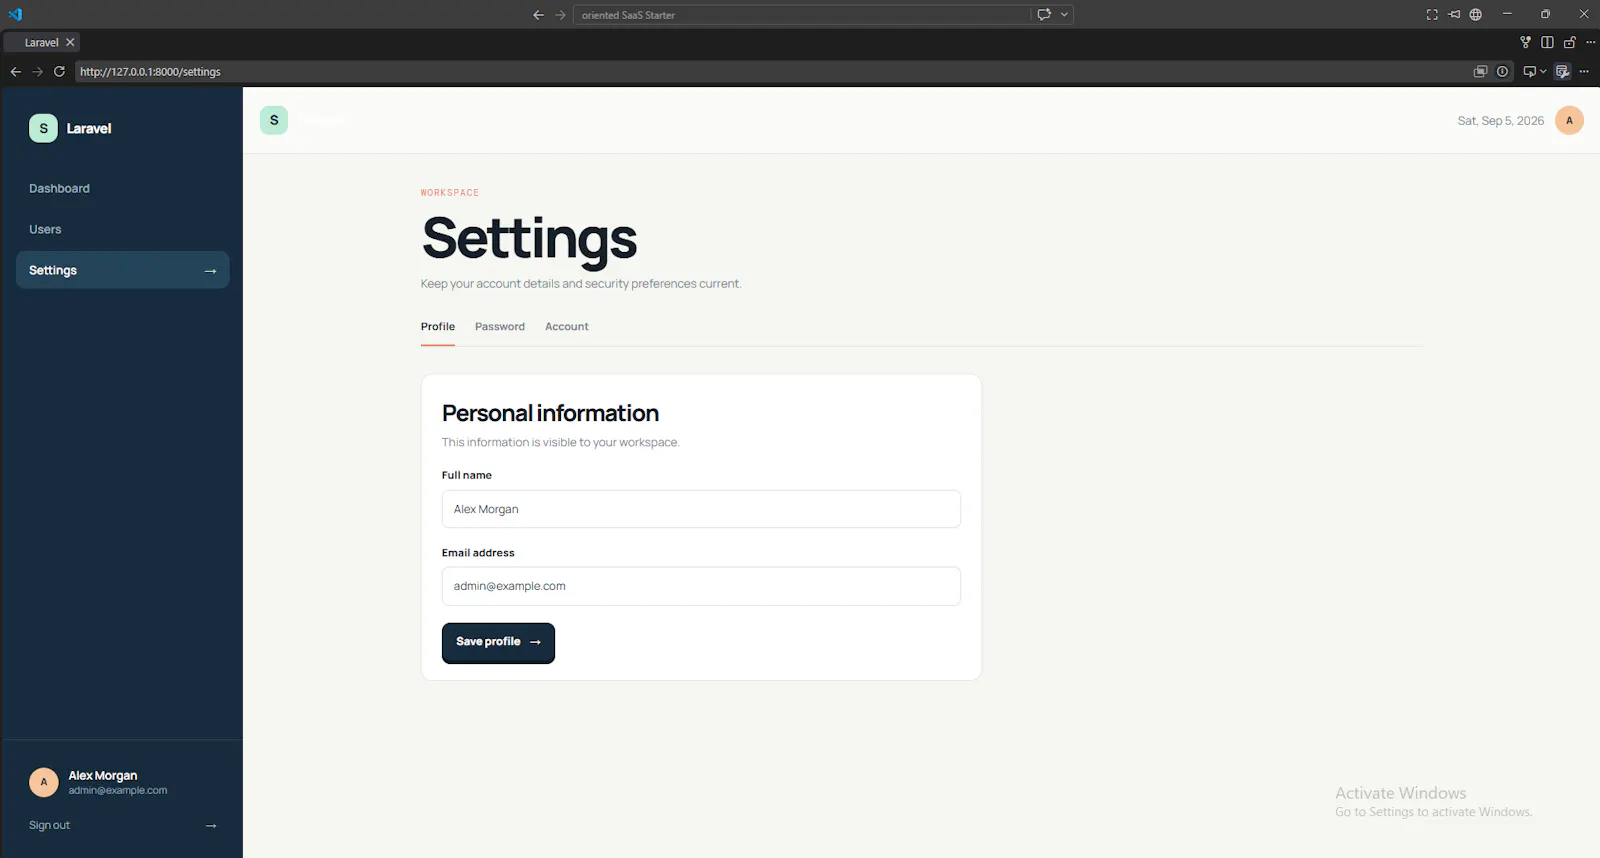This screenshot has width=1600, height=858.
Task: Toggle full screen brackets icon in title bar
Action: point(1432,15)
